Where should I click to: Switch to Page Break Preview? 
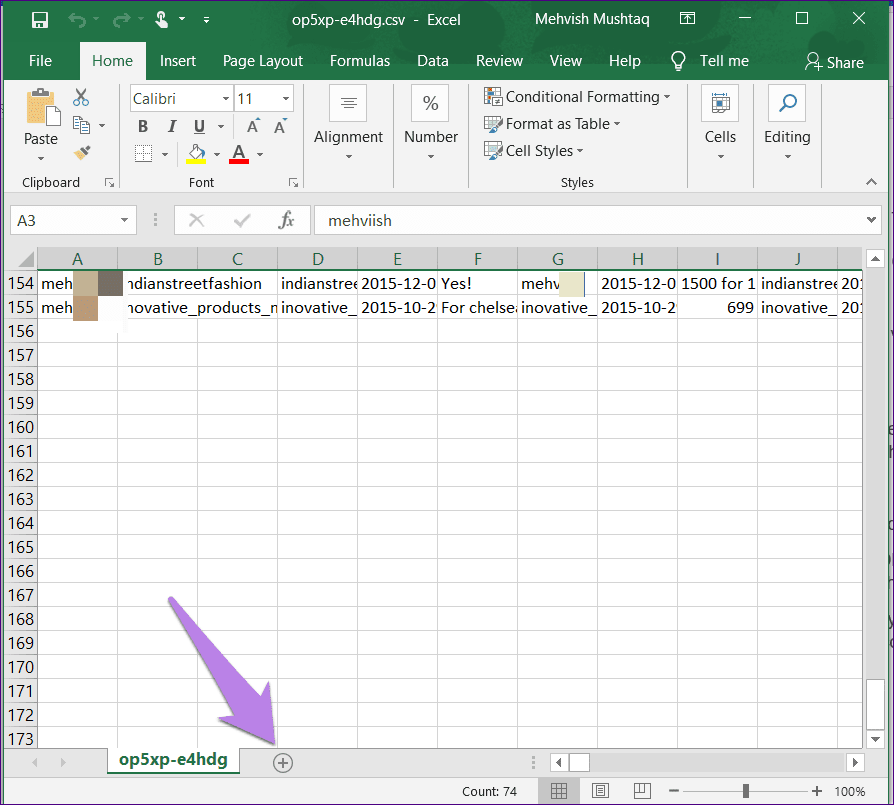click(x=642, y=791)
